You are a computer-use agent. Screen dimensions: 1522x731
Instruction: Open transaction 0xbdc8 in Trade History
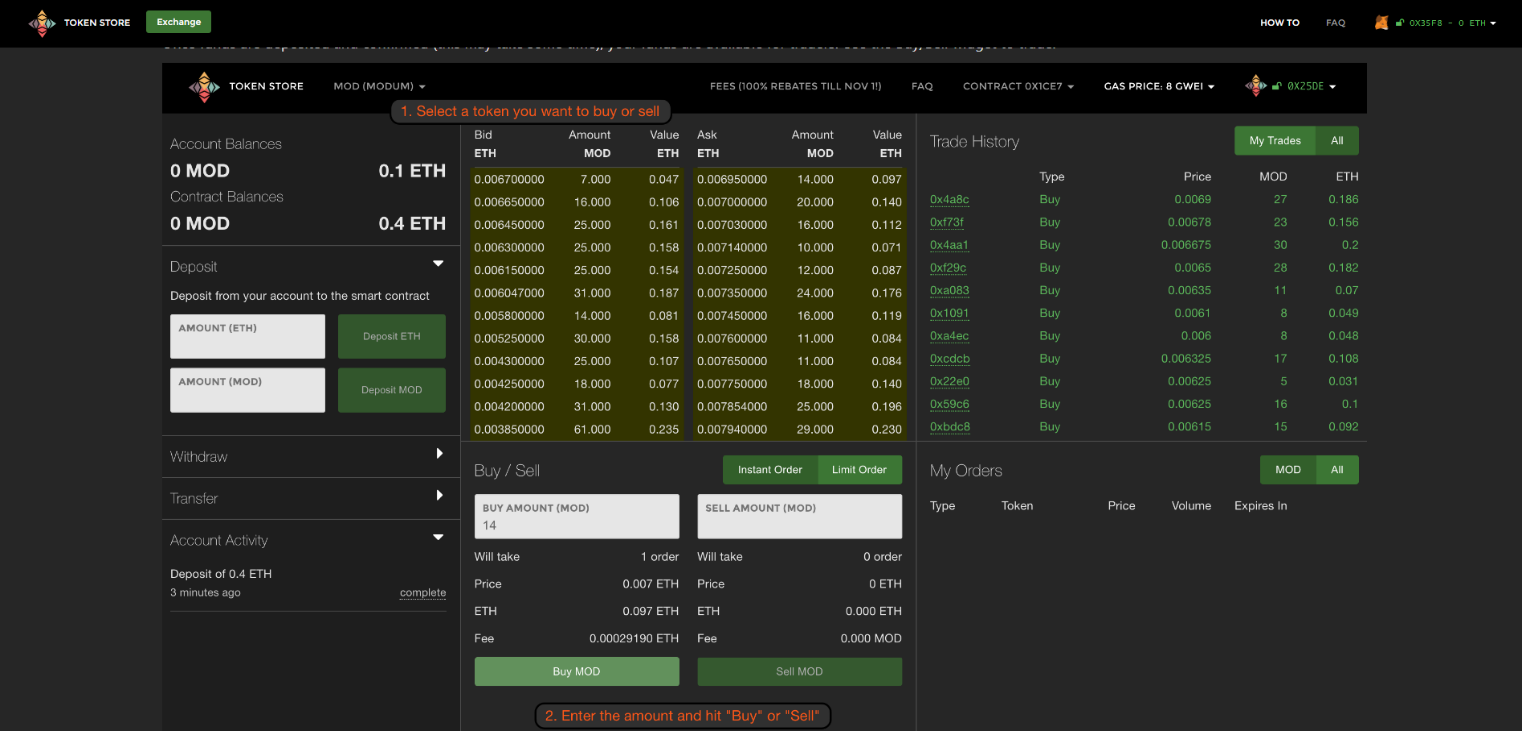coord(950,427)
